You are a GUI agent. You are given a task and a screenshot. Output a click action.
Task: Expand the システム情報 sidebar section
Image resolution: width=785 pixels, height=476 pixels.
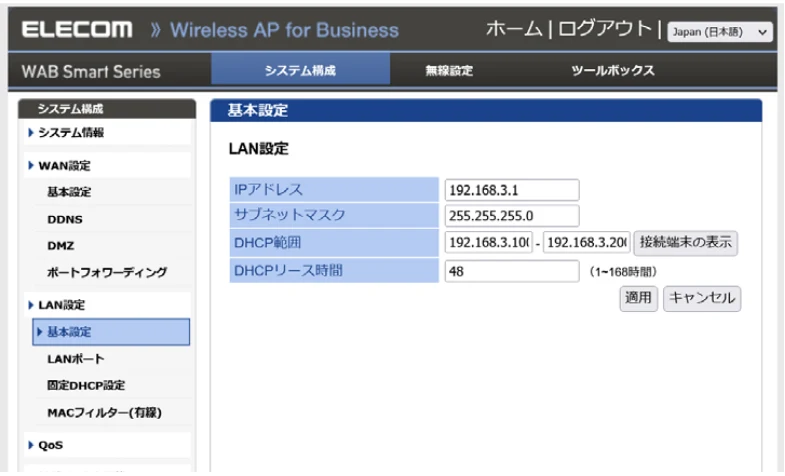pos(107,133)
